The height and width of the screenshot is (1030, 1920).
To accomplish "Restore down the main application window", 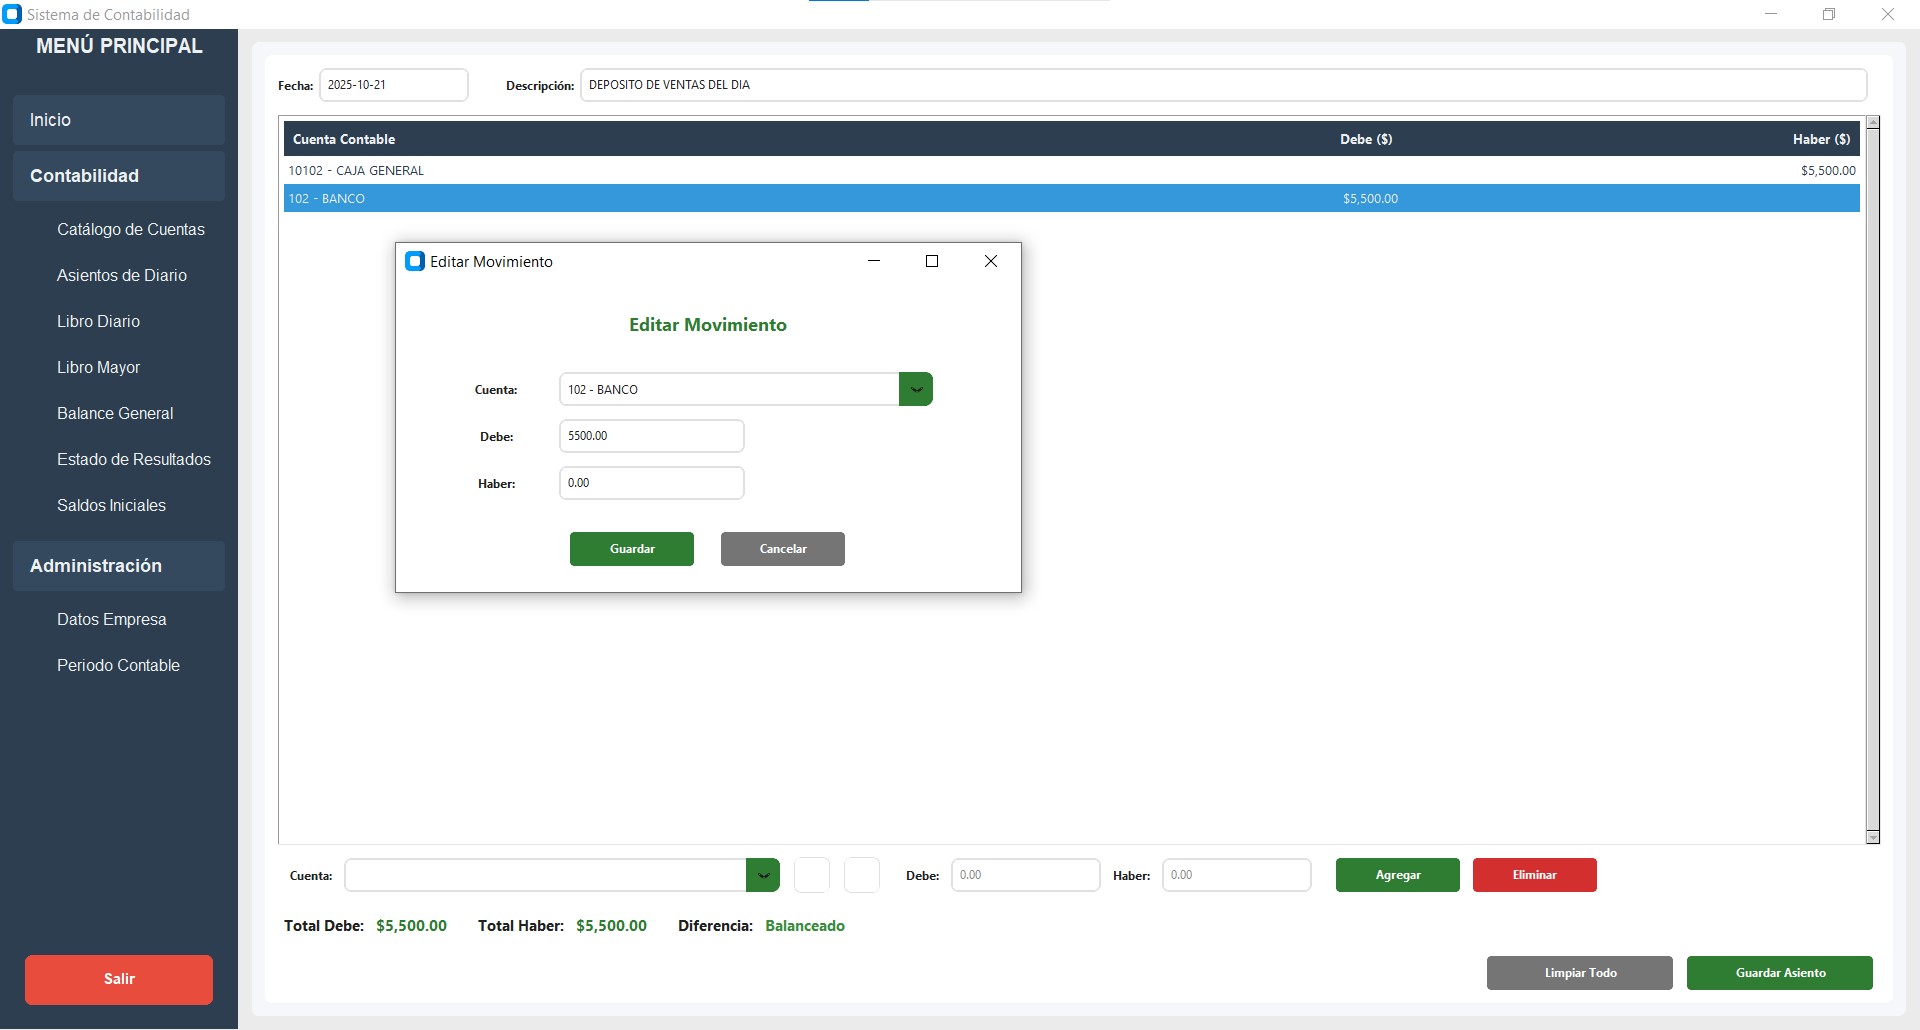I will coord(1828,14).
